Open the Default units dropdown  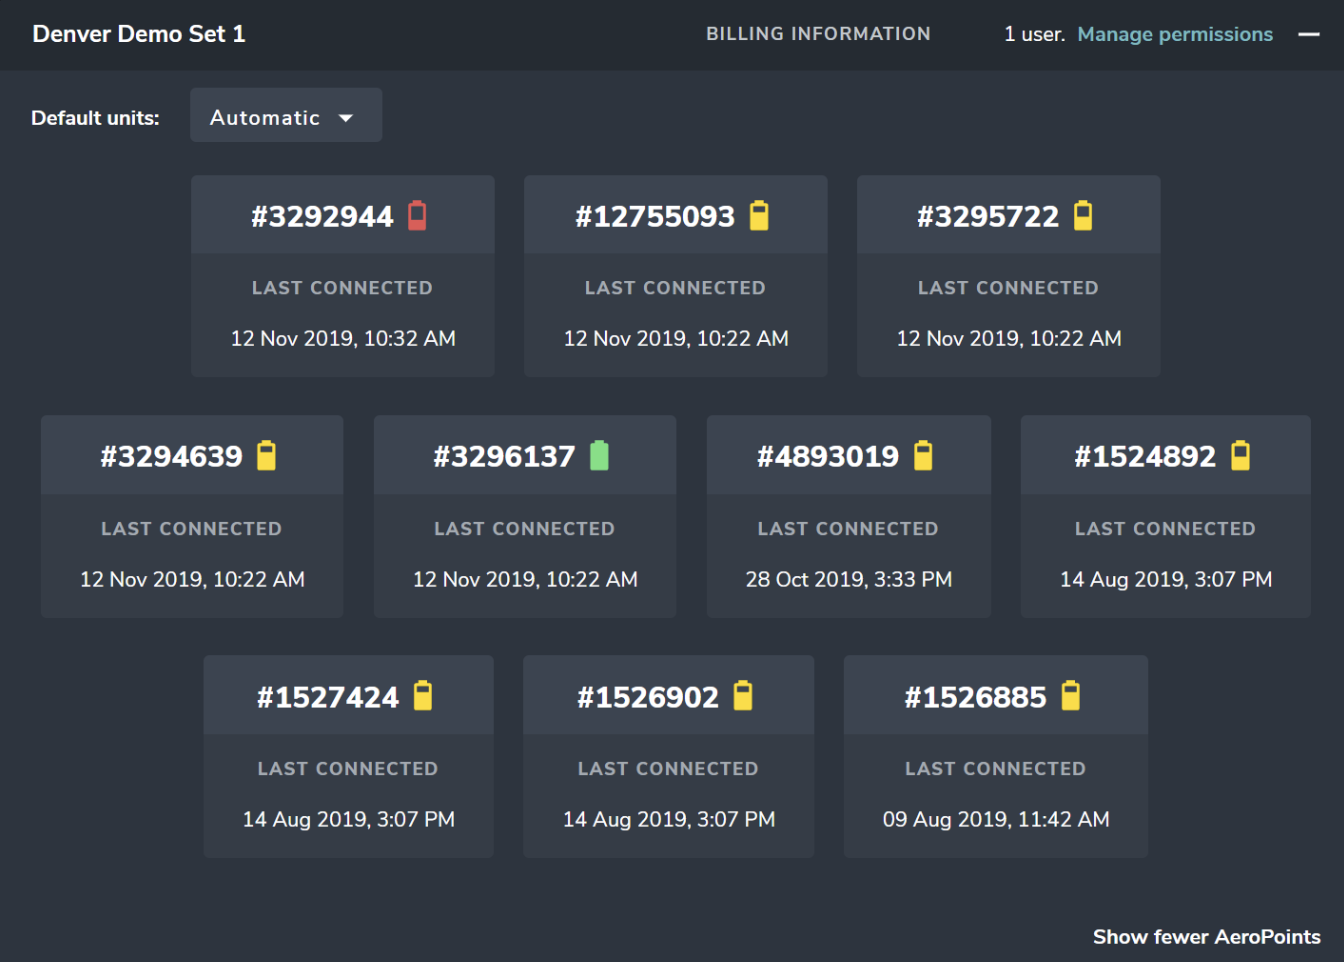click(285, 115)
